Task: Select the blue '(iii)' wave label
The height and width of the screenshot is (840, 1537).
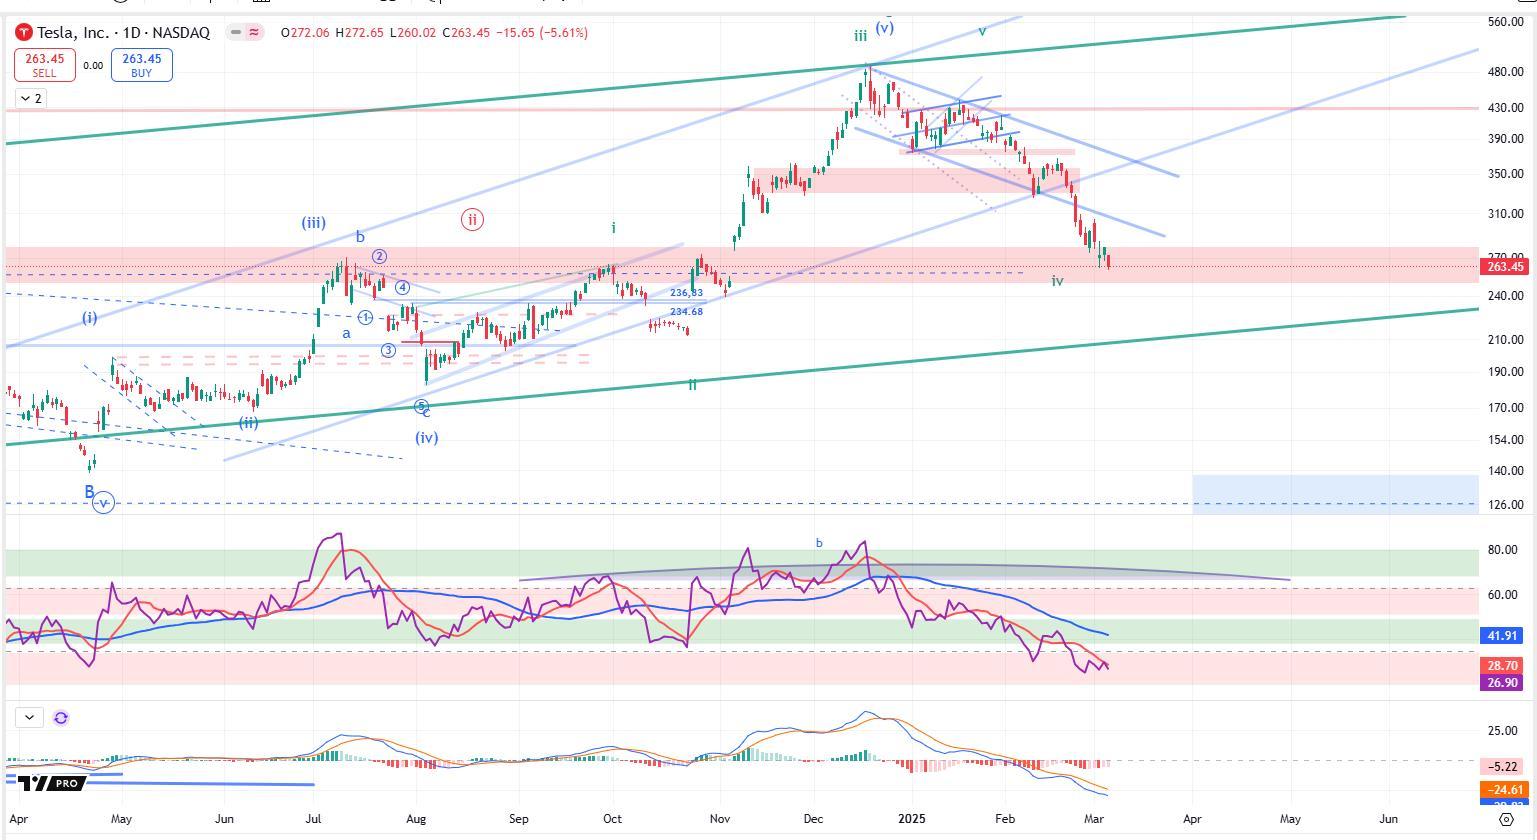Action: tap(314, 223)
